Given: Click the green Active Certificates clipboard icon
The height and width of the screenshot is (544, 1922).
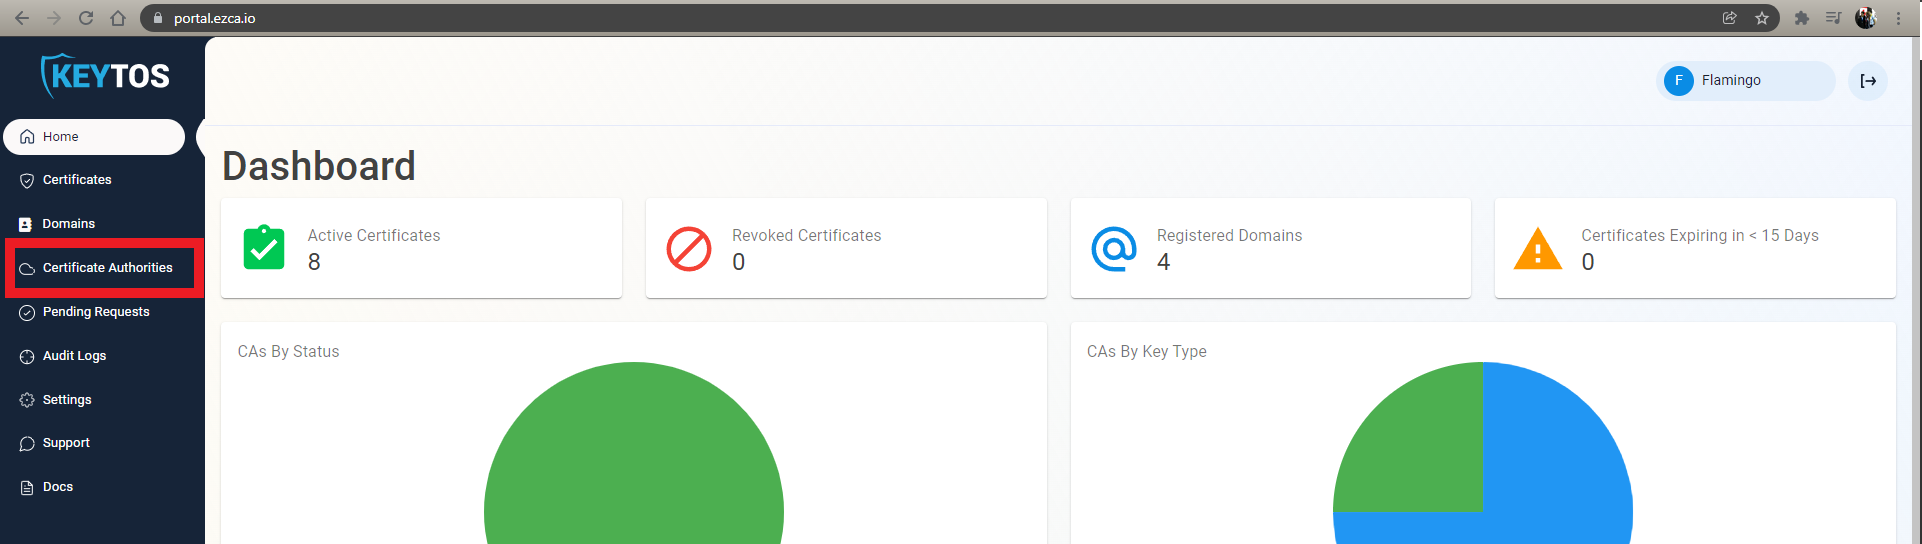Looking at the screenshot, I should tap(264, 247).
